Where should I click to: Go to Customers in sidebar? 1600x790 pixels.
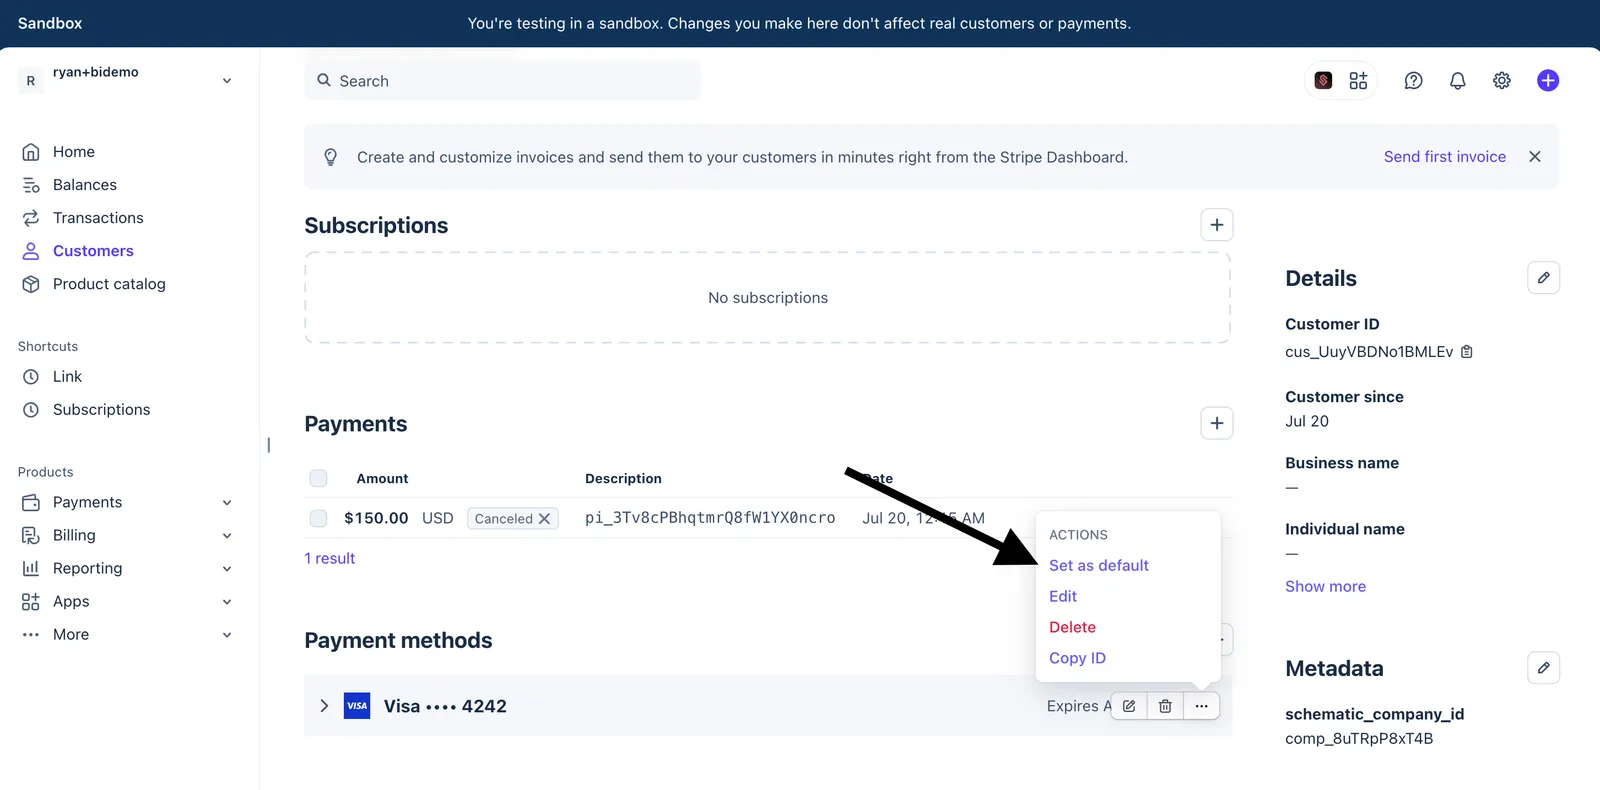click(93, 251)
